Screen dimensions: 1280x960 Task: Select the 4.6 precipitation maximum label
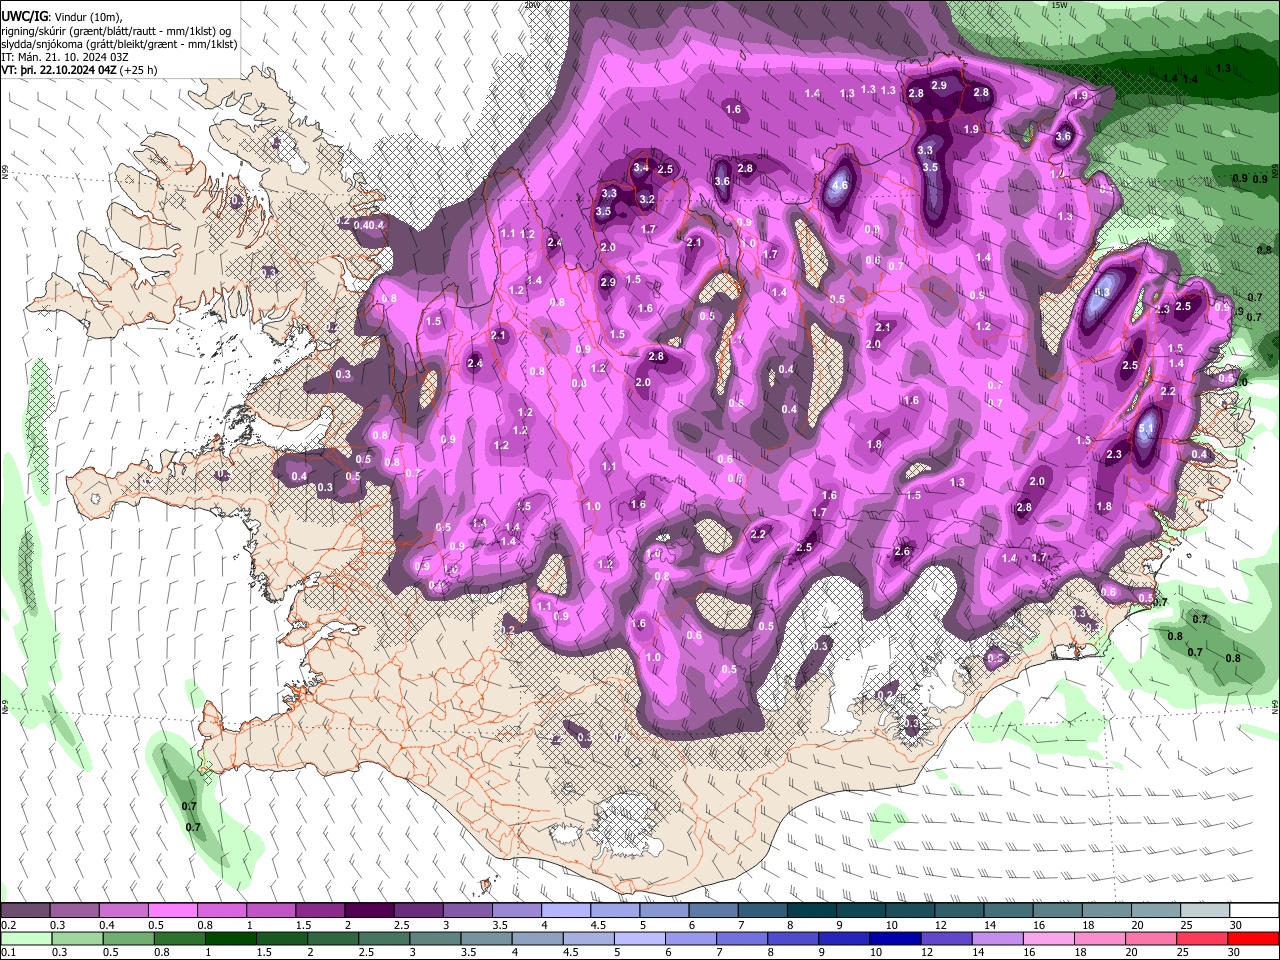point(840,185)
